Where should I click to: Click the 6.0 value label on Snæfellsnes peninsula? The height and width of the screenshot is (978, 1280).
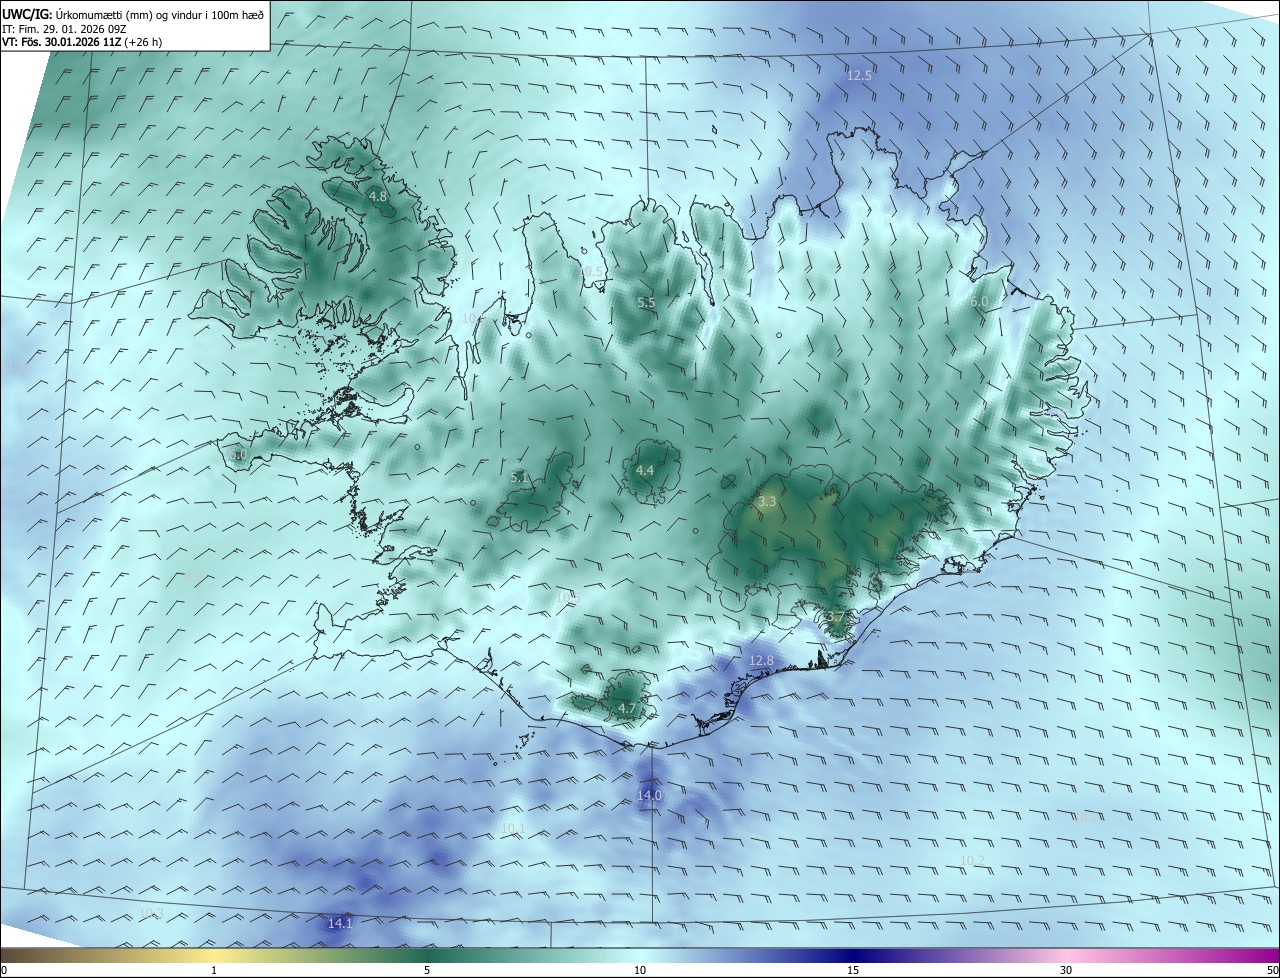[x=237, y=454]
